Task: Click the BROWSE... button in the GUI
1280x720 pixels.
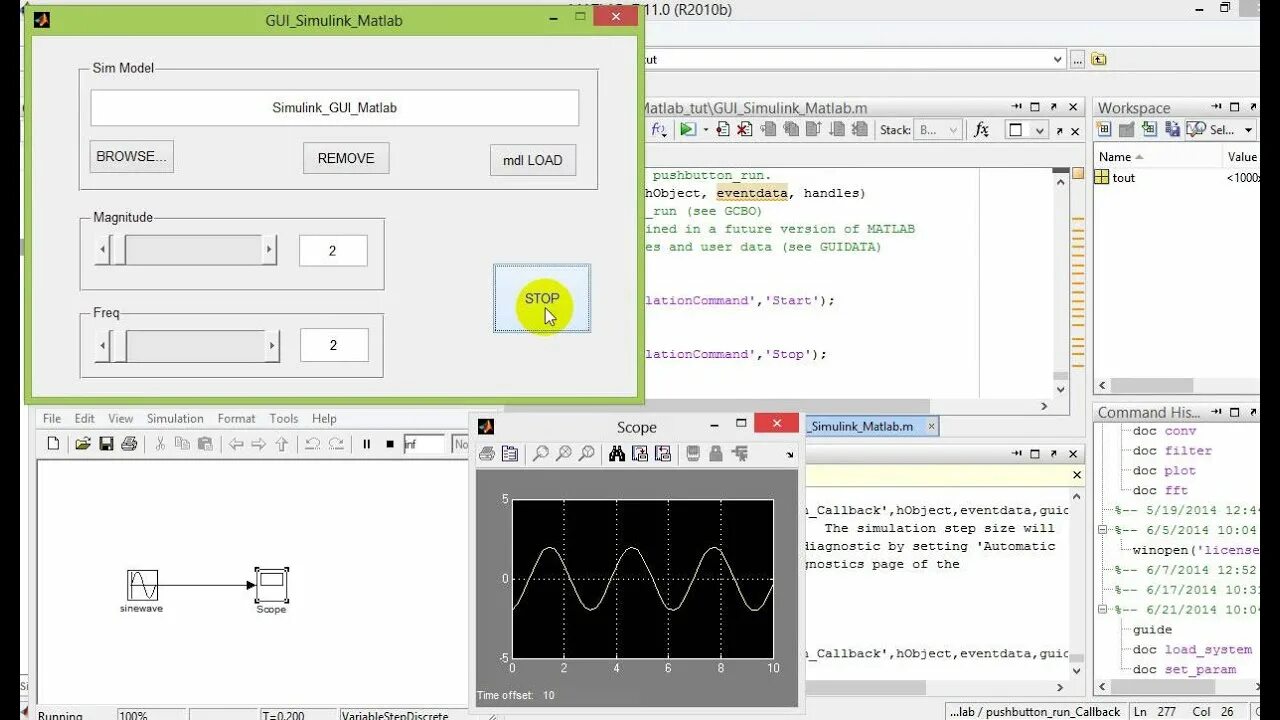Action: [x=132, y=157]
